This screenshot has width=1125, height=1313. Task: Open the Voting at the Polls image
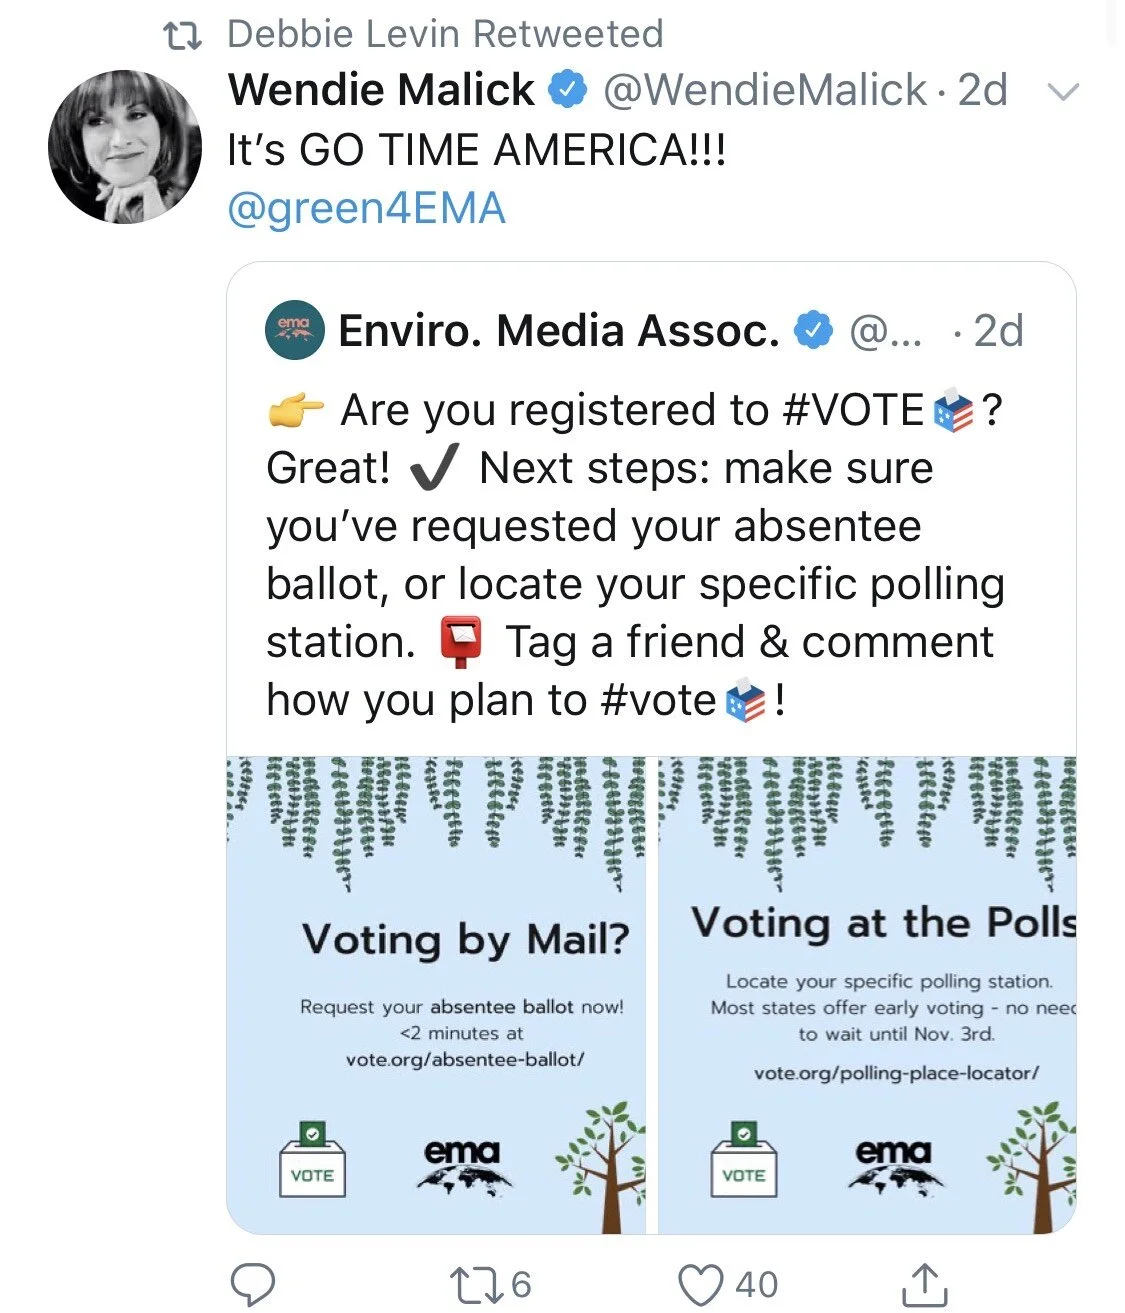click(x=867, y=994)
